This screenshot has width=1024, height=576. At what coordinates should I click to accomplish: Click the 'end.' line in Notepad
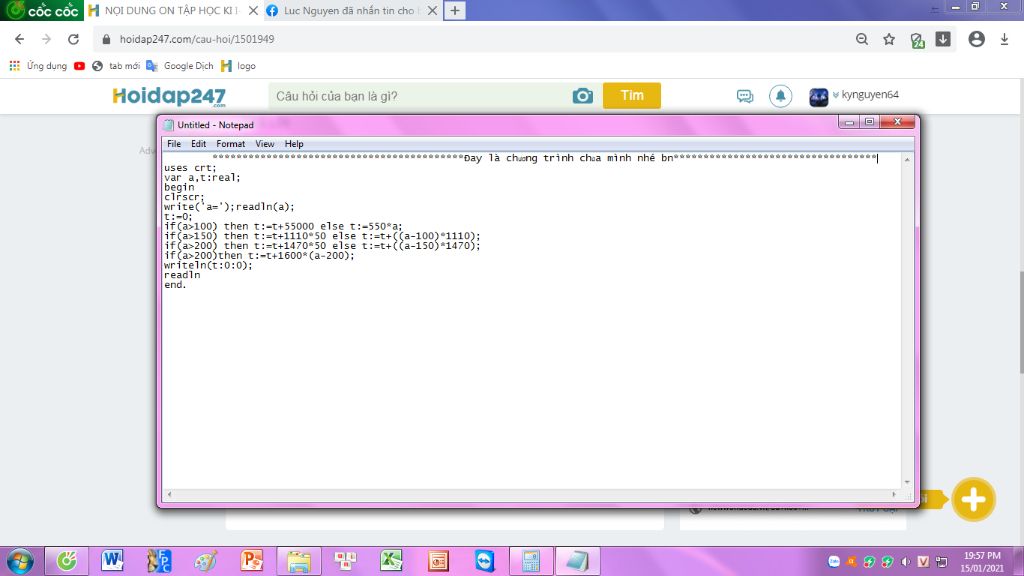pyautogui.click(x=175, y=285)
